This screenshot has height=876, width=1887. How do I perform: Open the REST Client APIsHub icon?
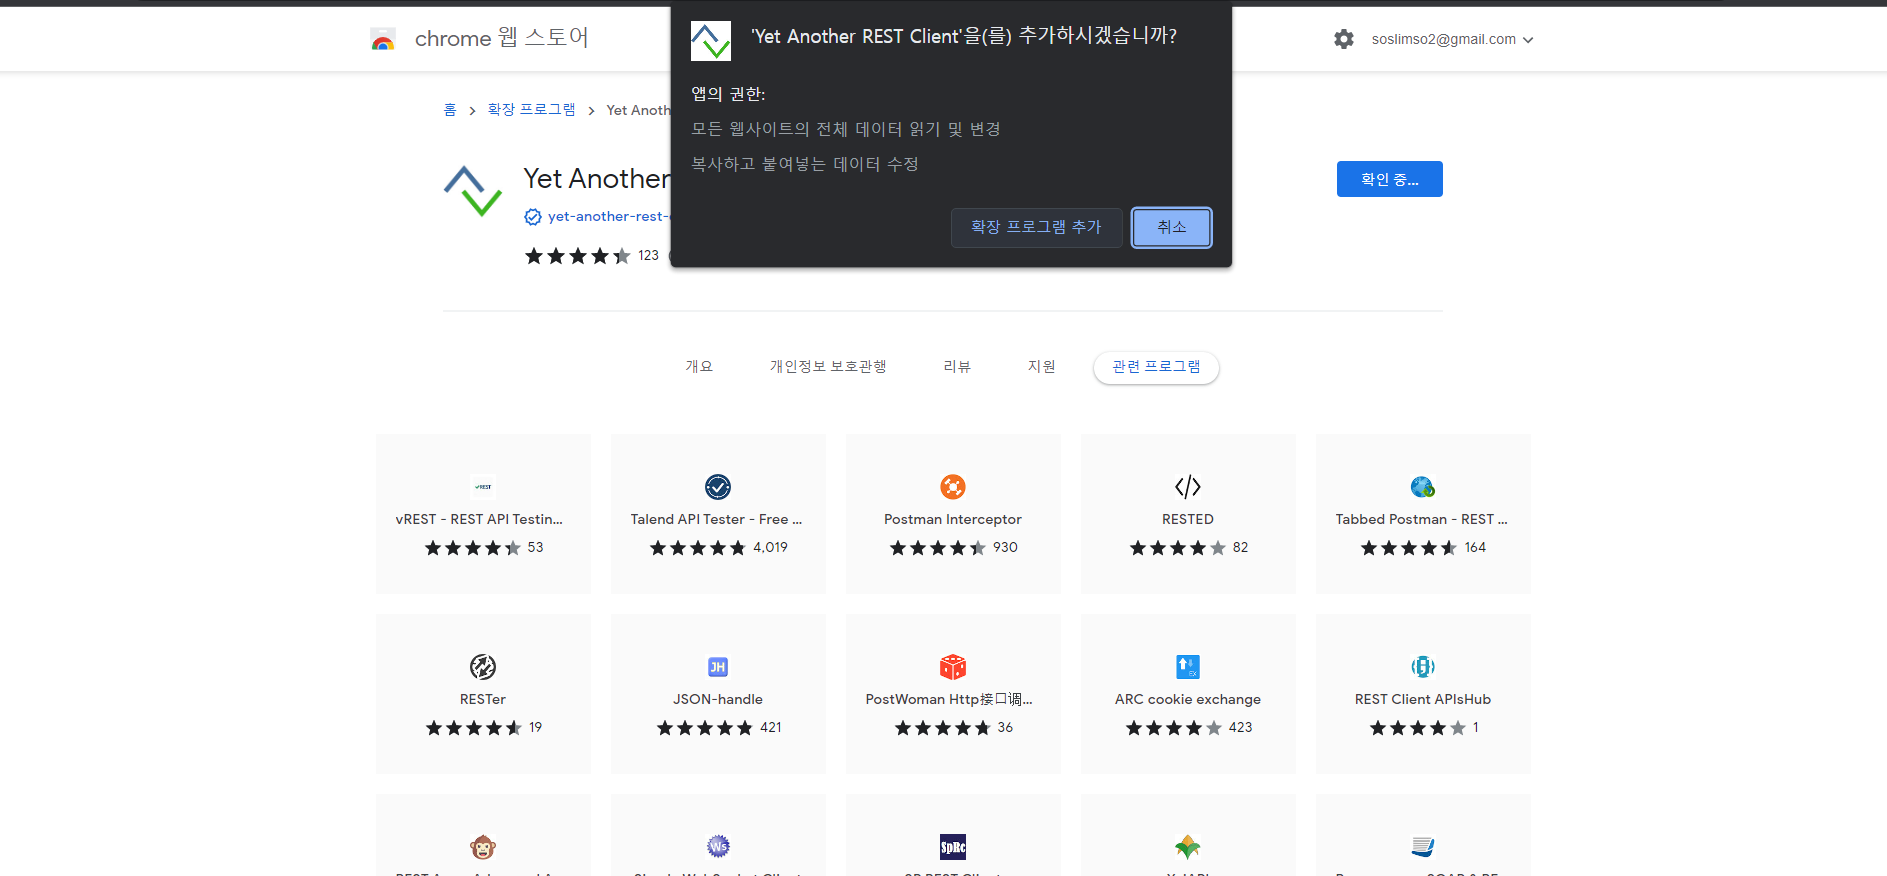click(x=1423, y=667)
